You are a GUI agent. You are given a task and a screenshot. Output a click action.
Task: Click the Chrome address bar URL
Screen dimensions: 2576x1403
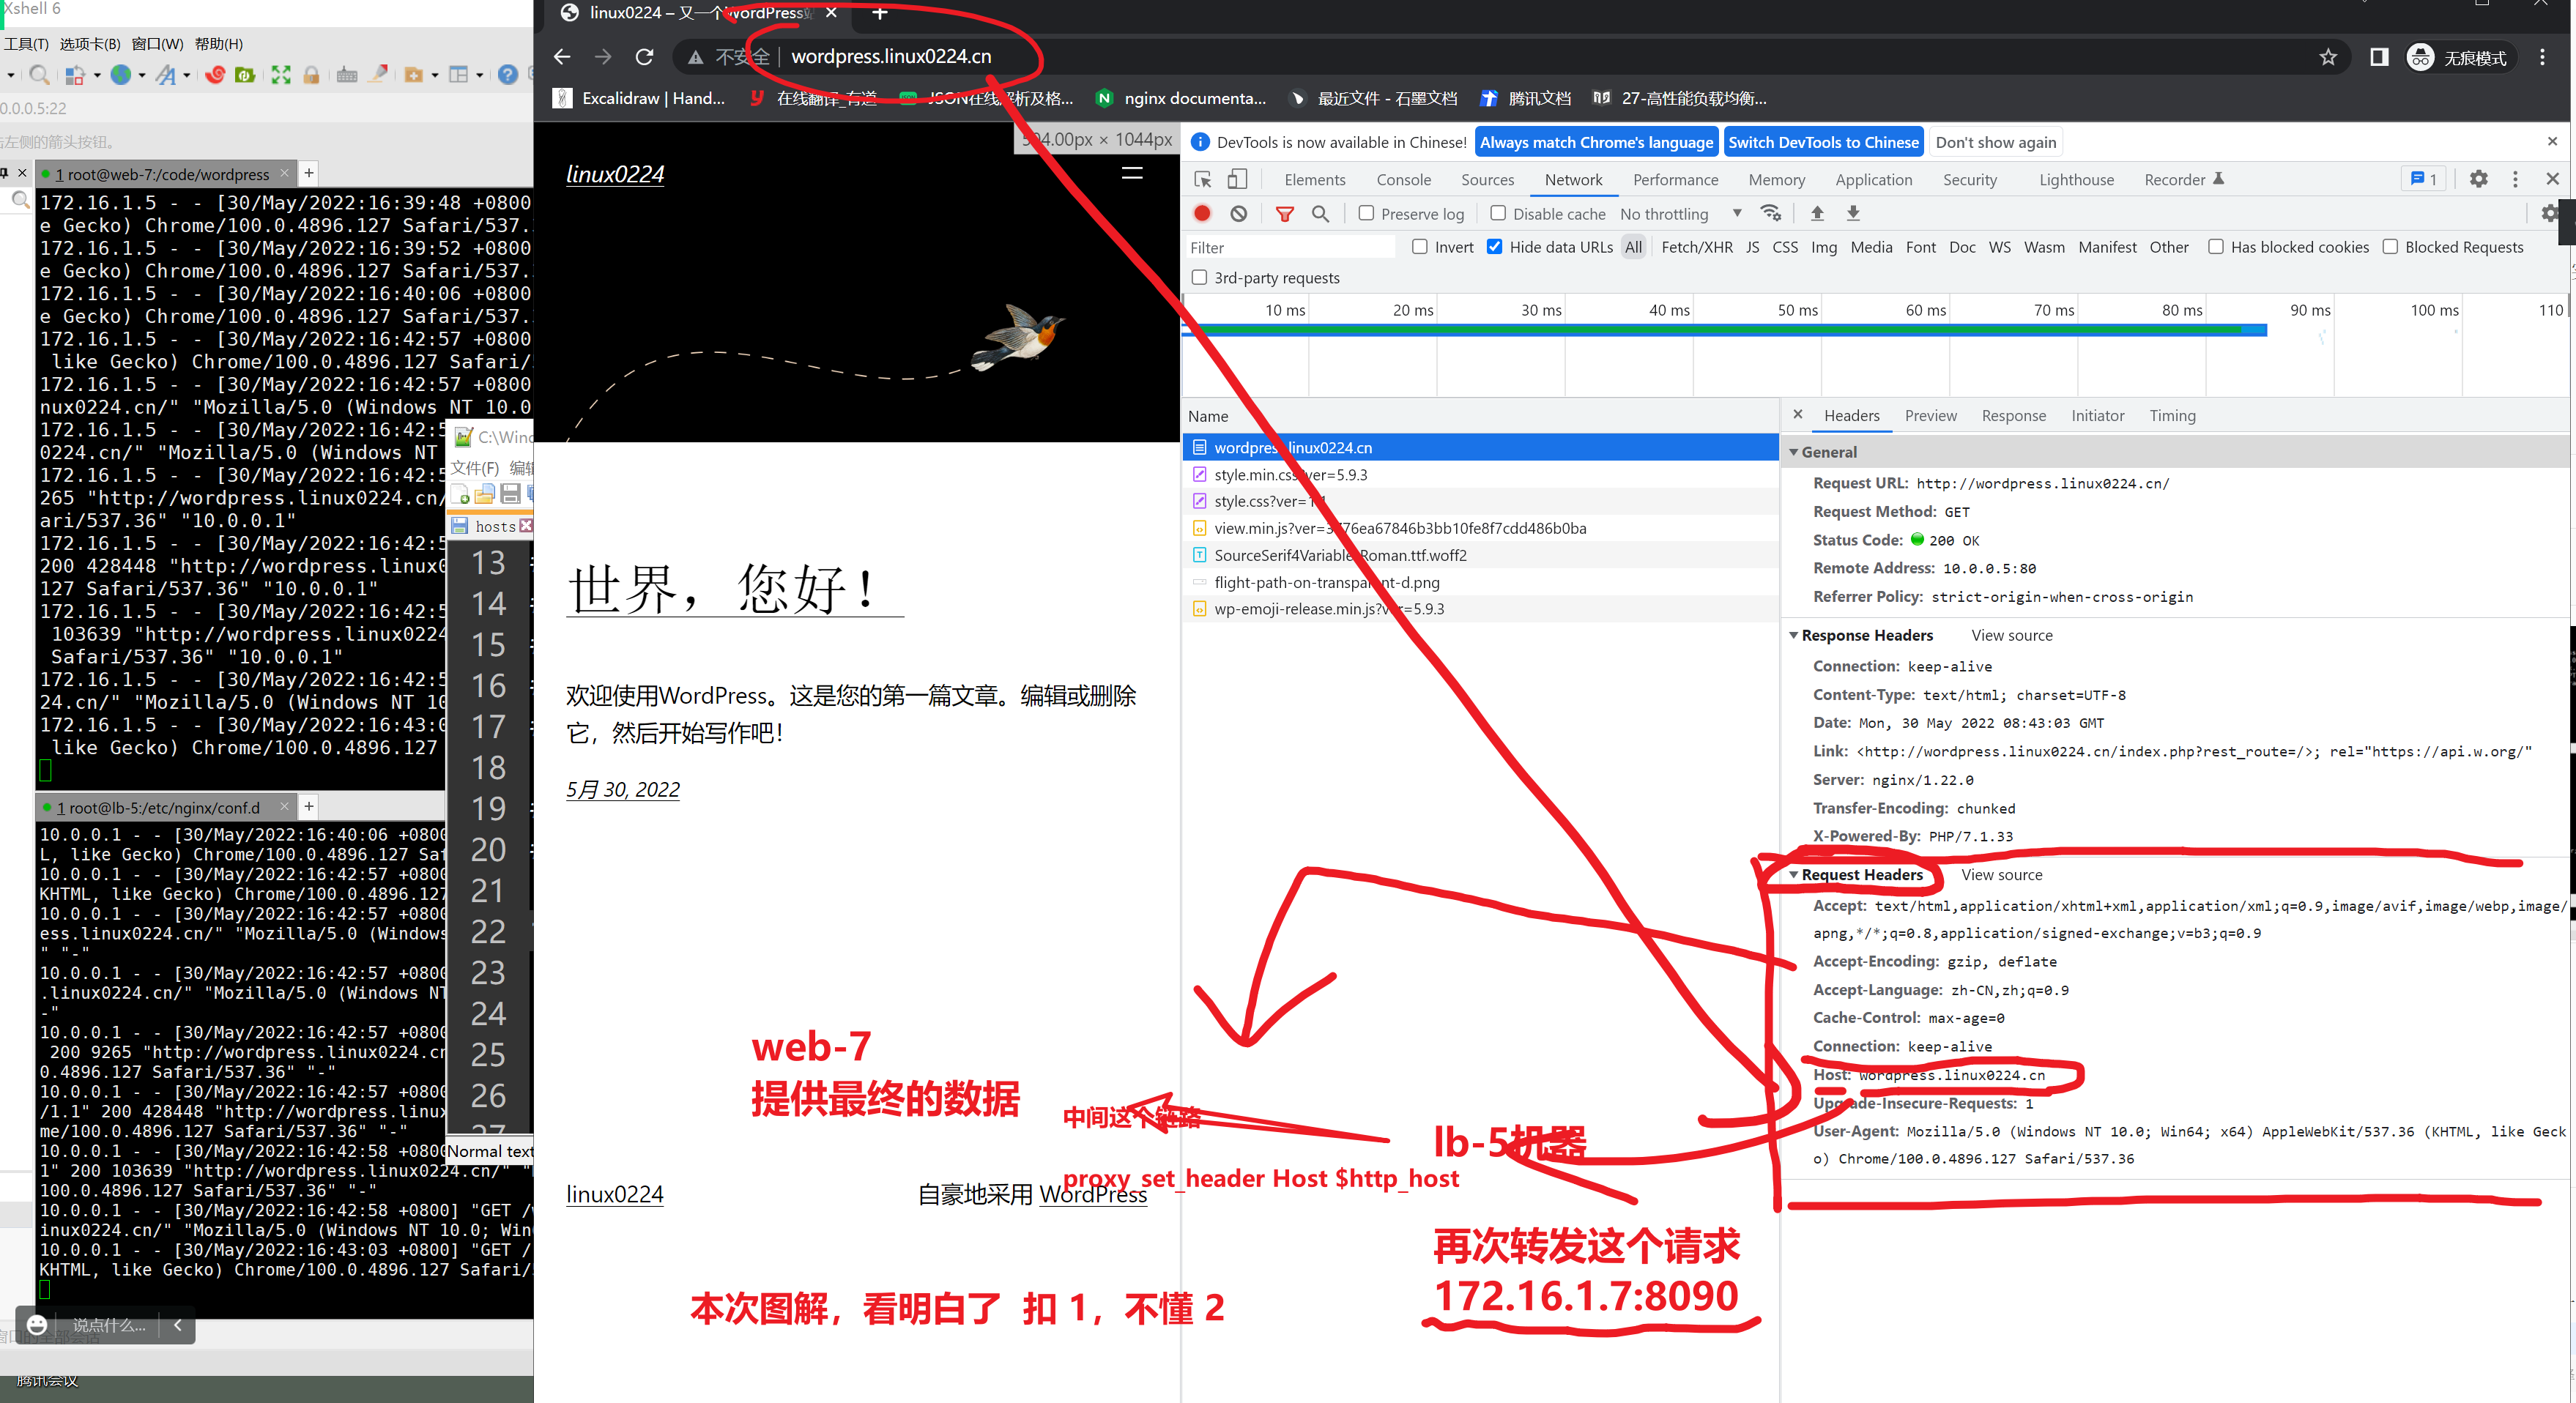[890, 57]
